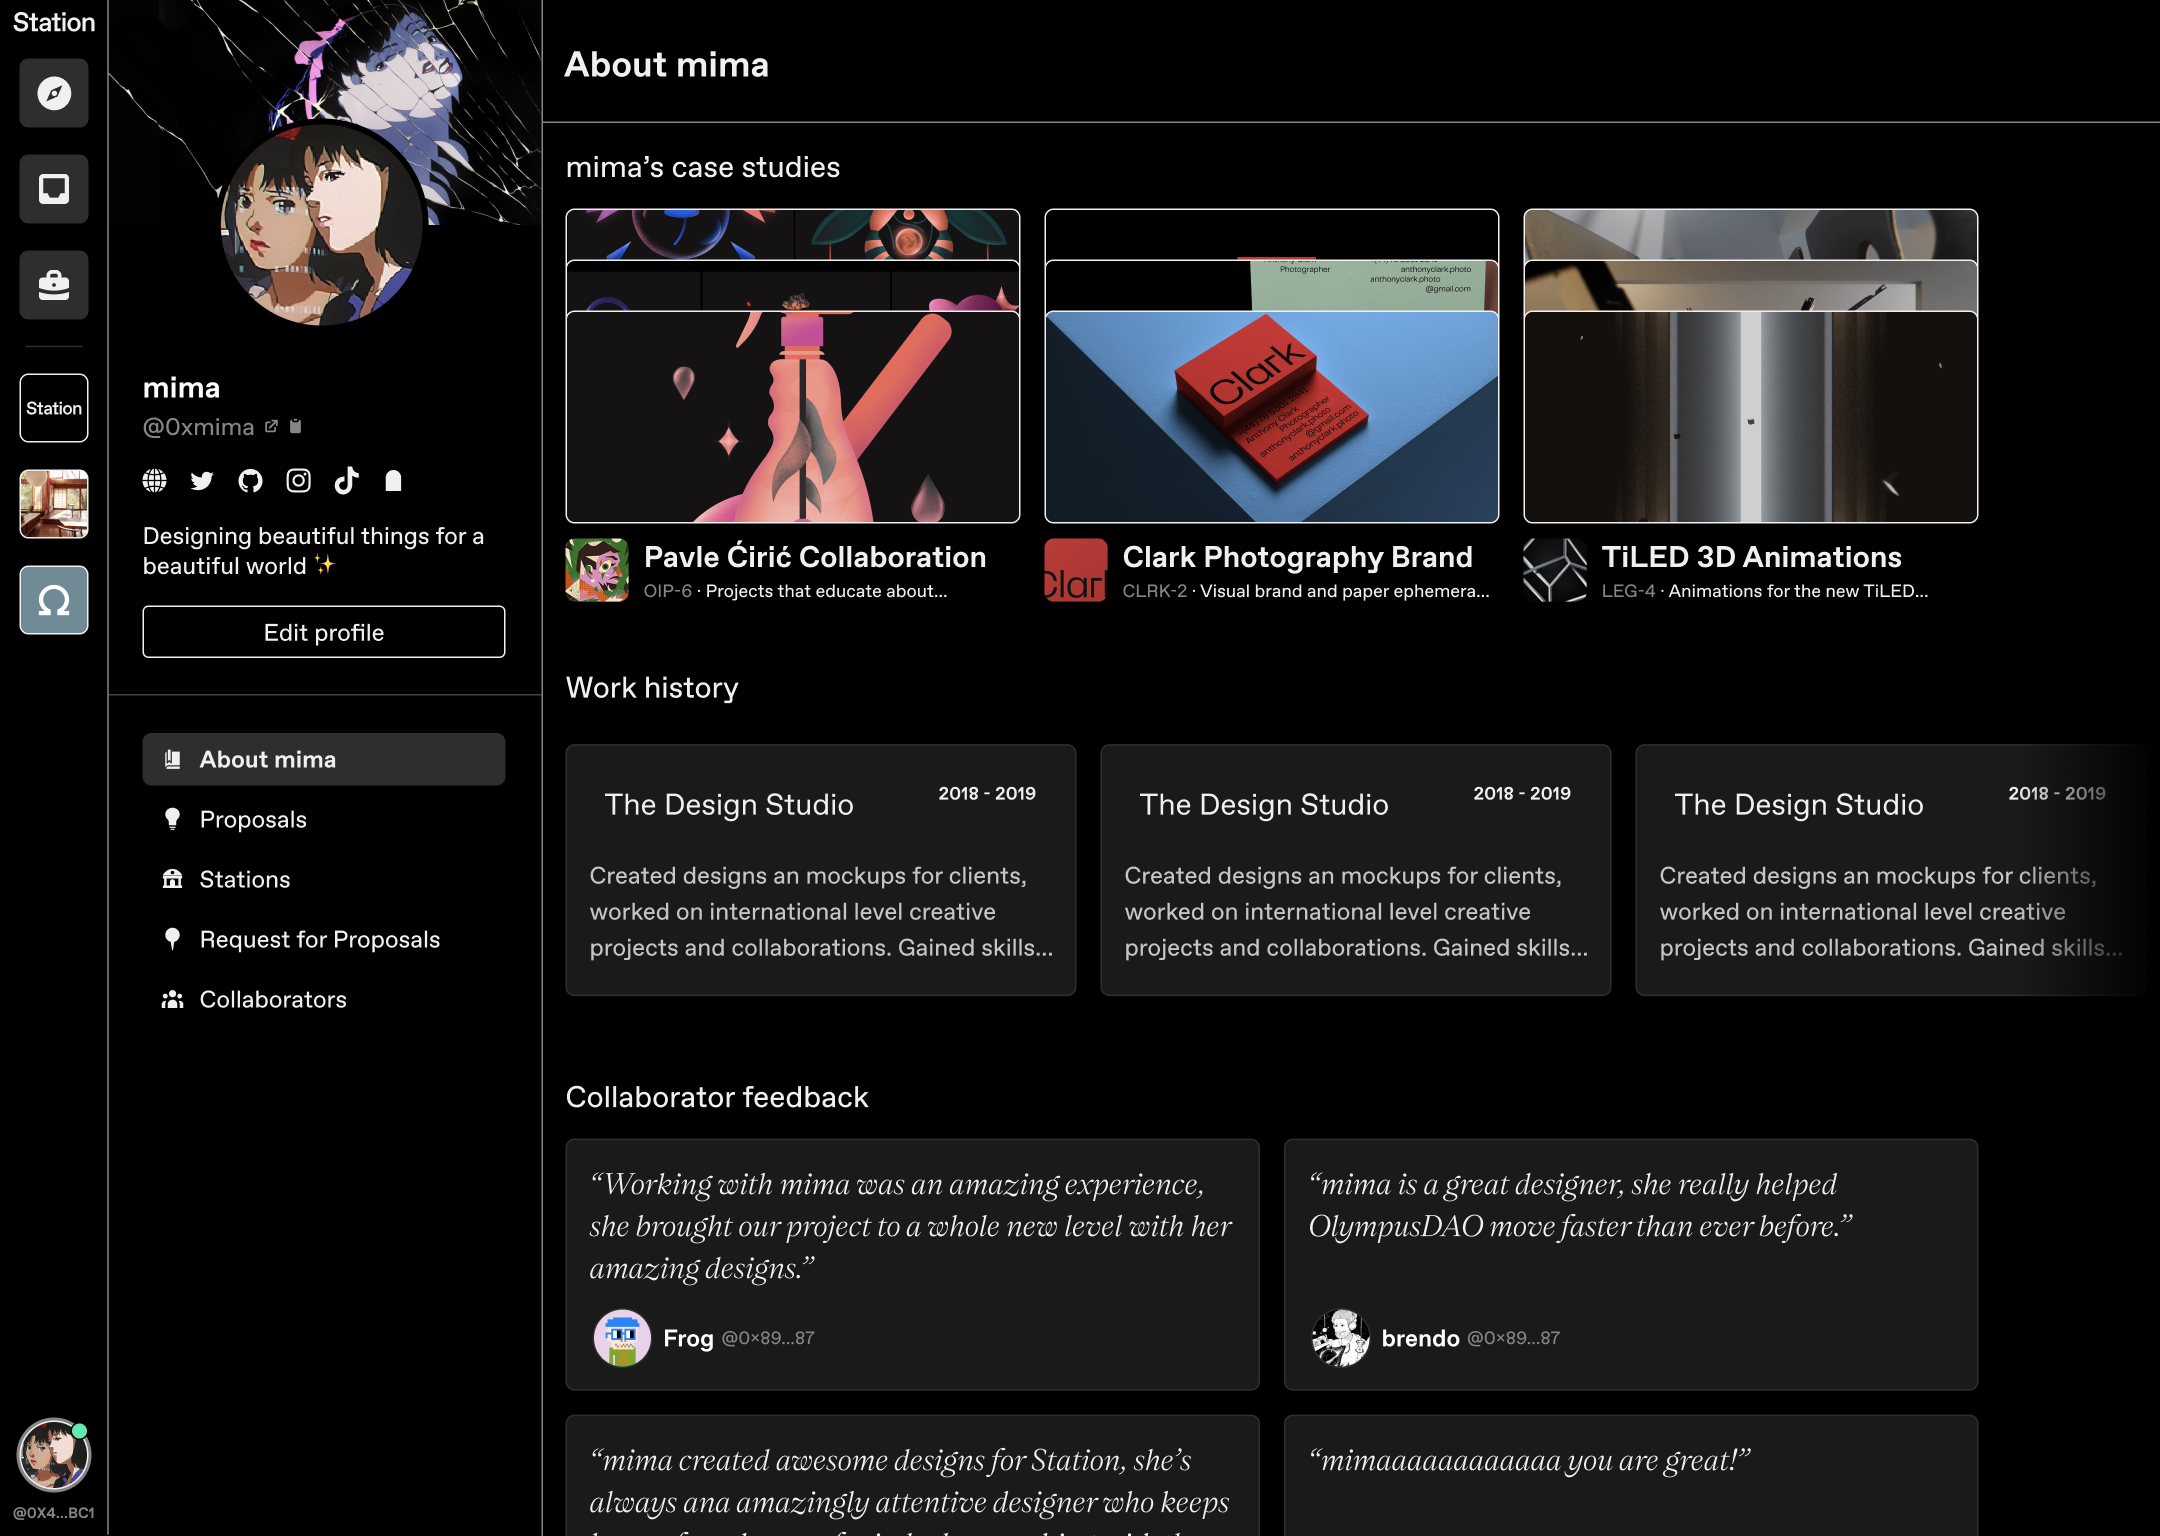Click the red Clark project logo icon
Image resolution: width=2160 pixels, height=1536 pixels.
pyautogui.click(x=1076, y=570)
